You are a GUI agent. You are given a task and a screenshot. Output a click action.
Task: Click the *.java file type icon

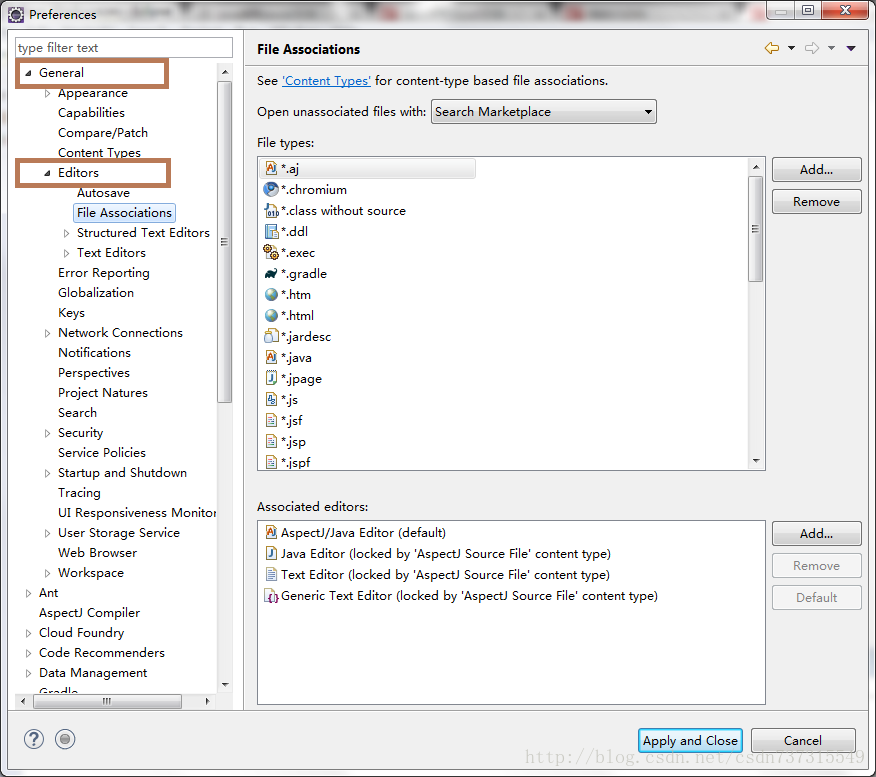(x=271, y=357)
